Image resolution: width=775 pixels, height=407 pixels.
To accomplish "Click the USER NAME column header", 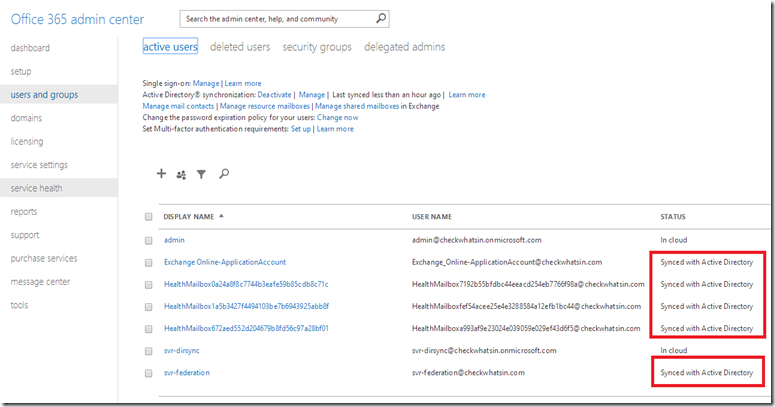I will coord(432,217).
